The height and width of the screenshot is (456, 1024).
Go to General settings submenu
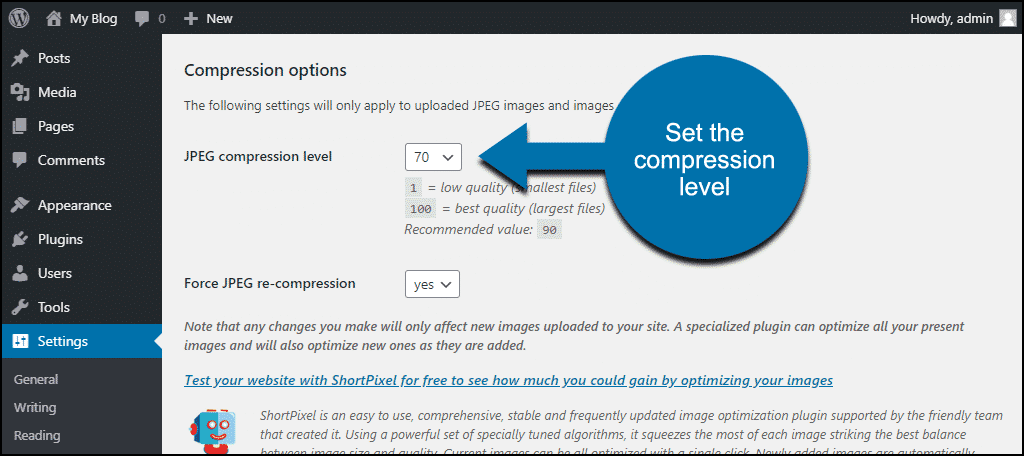click(36, 379)
